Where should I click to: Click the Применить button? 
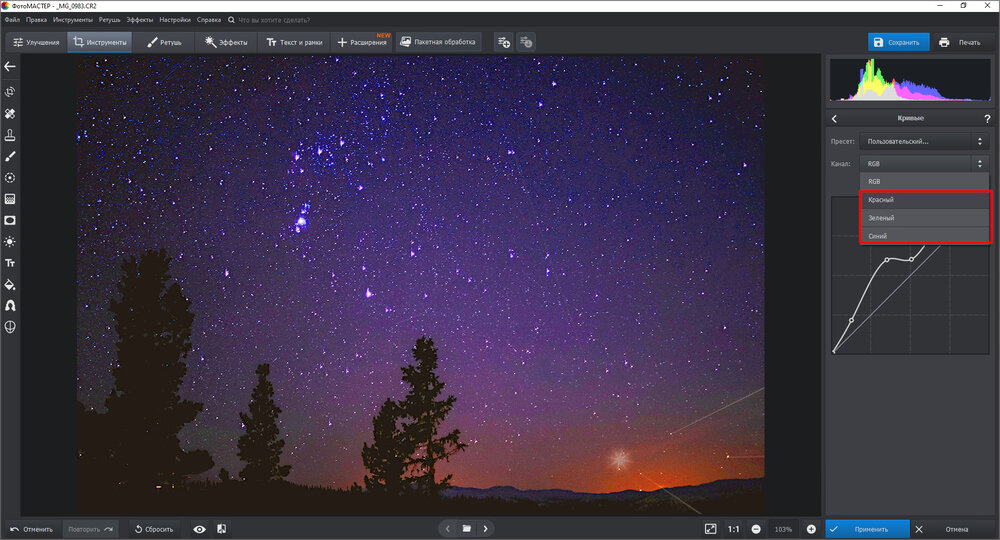pos(867,529)
